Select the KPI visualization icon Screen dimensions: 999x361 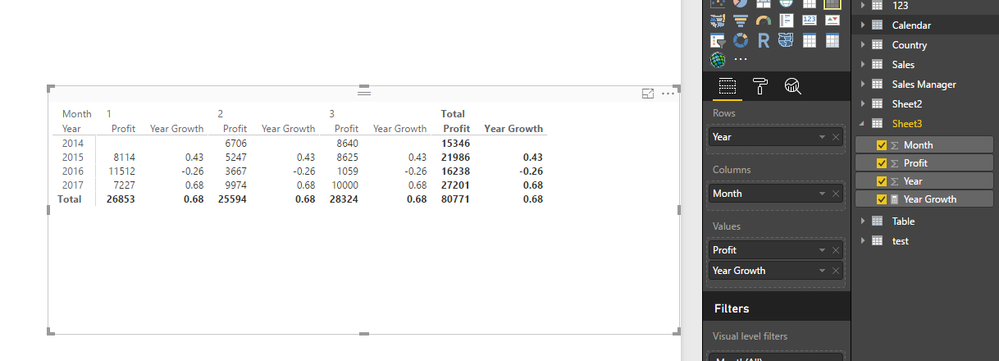832,21
